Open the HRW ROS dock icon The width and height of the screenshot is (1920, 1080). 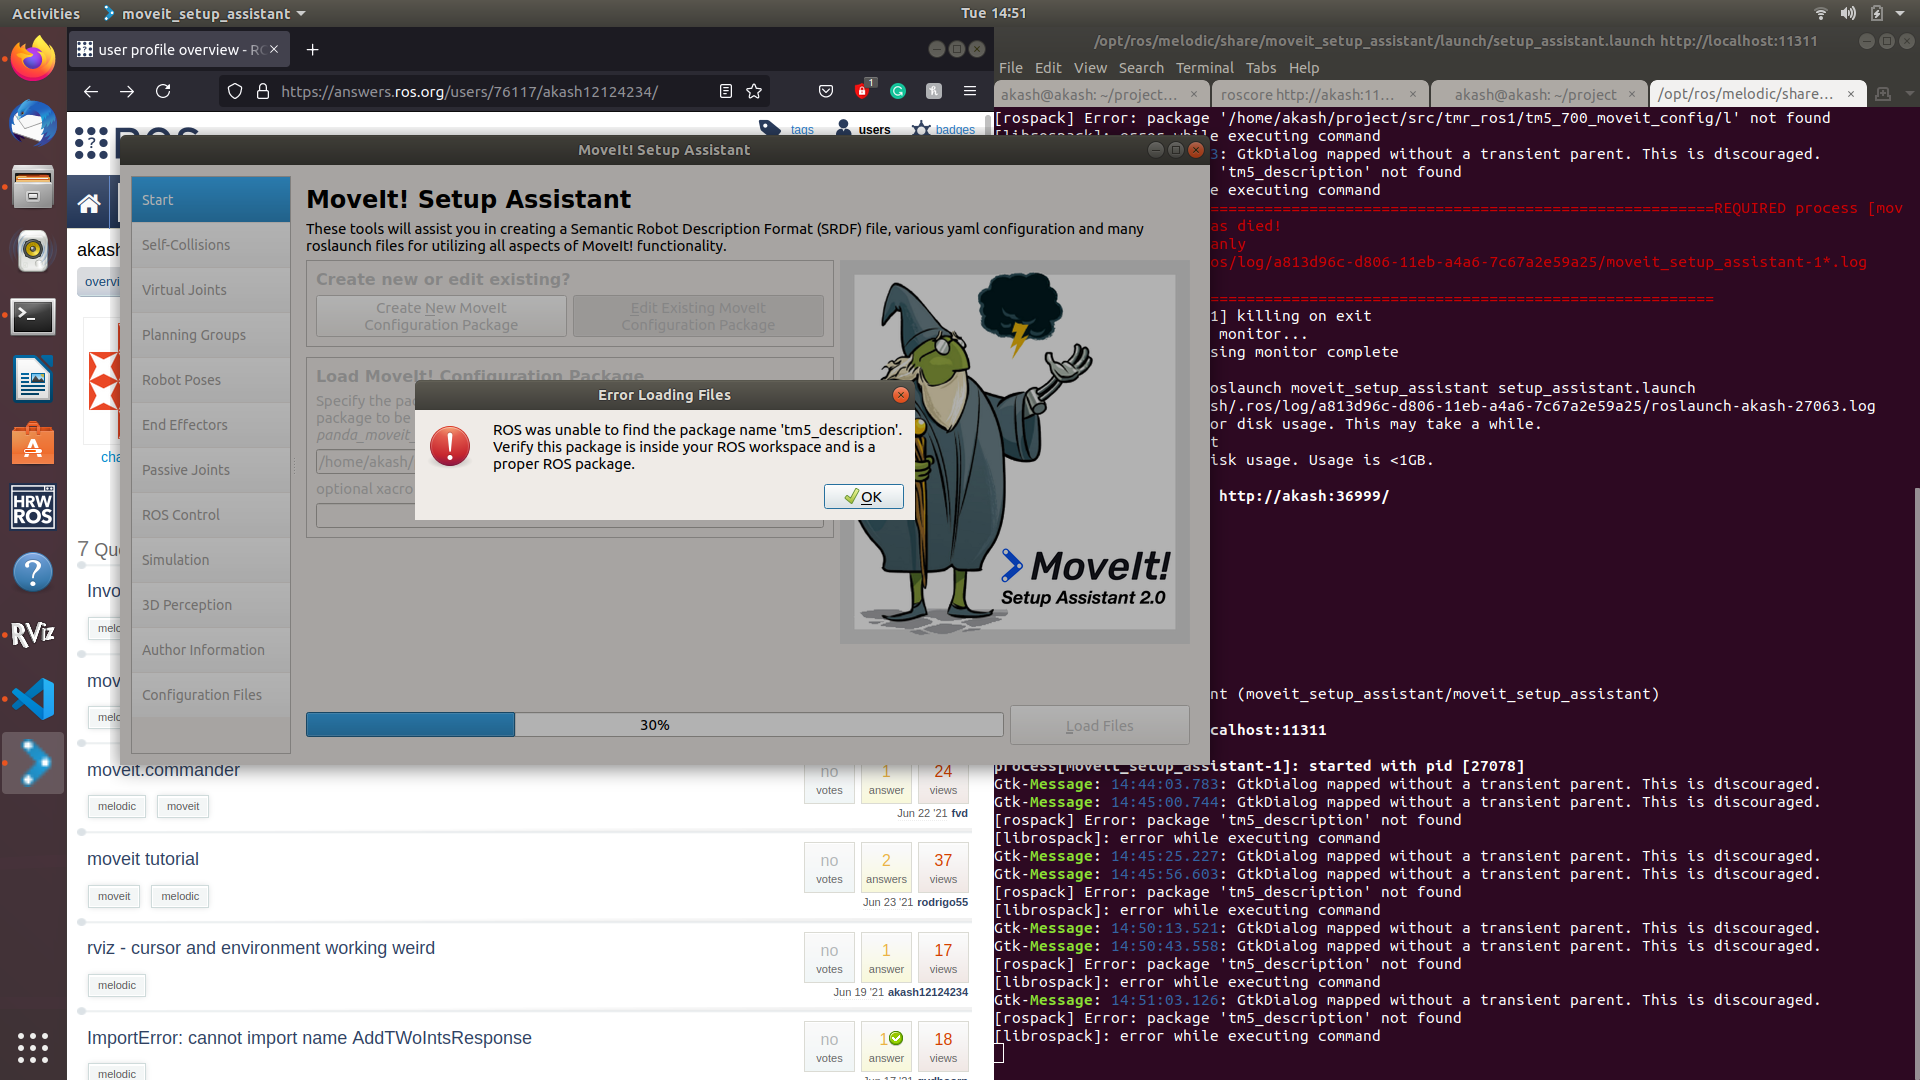pyautogui.click(x=33, y=508)
